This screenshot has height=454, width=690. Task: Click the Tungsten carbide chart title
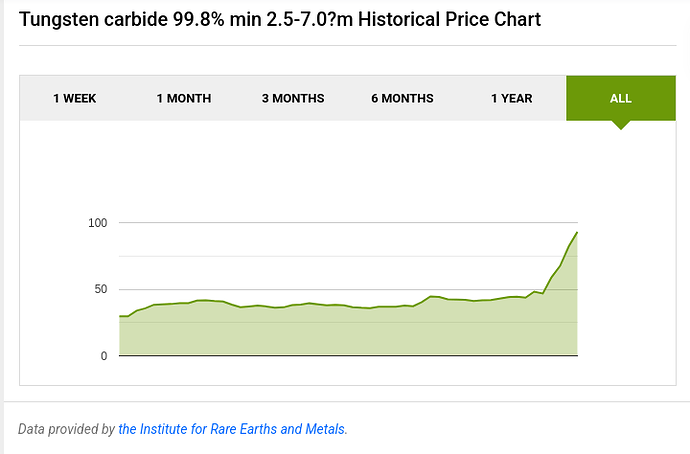[x=280, y=19]
